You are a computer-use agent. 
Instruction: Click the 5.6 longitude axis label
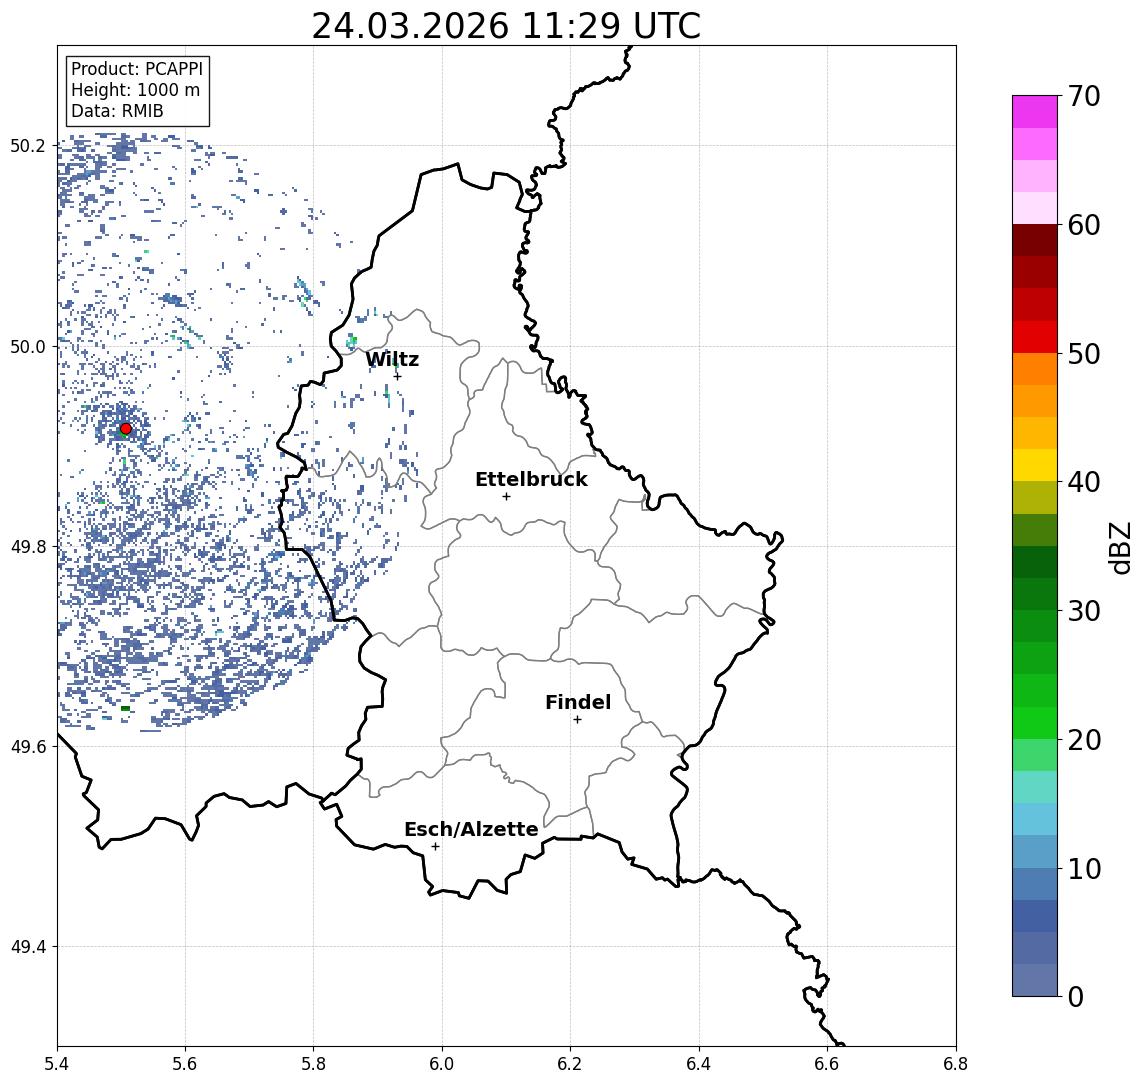(185, 1064)
